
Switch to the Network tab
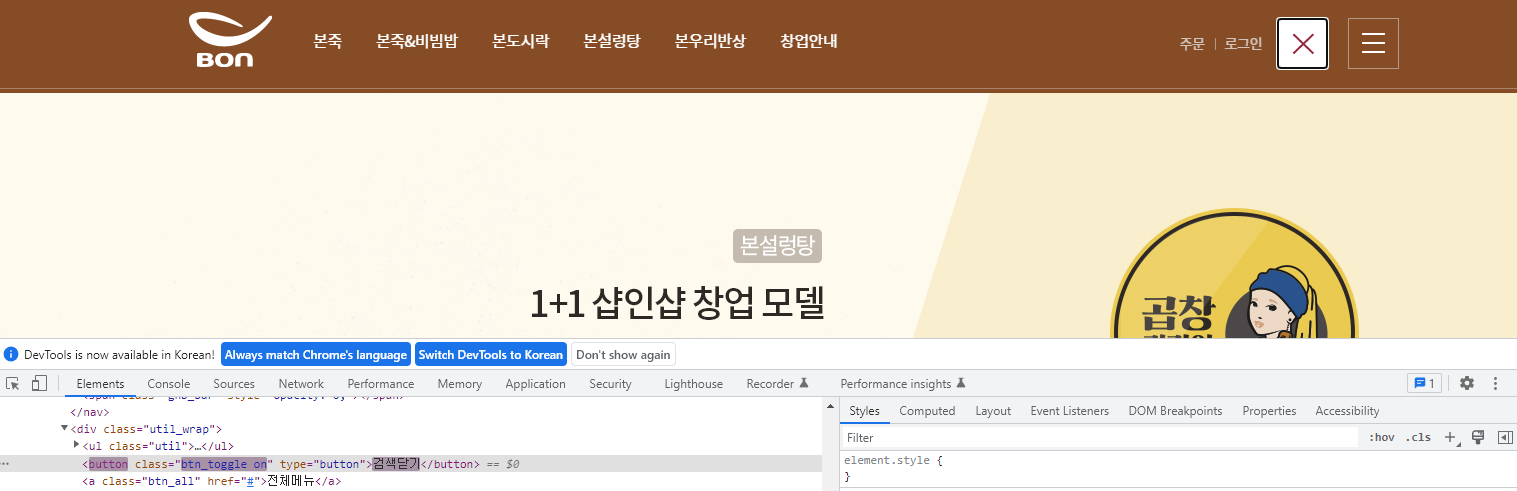301,383
